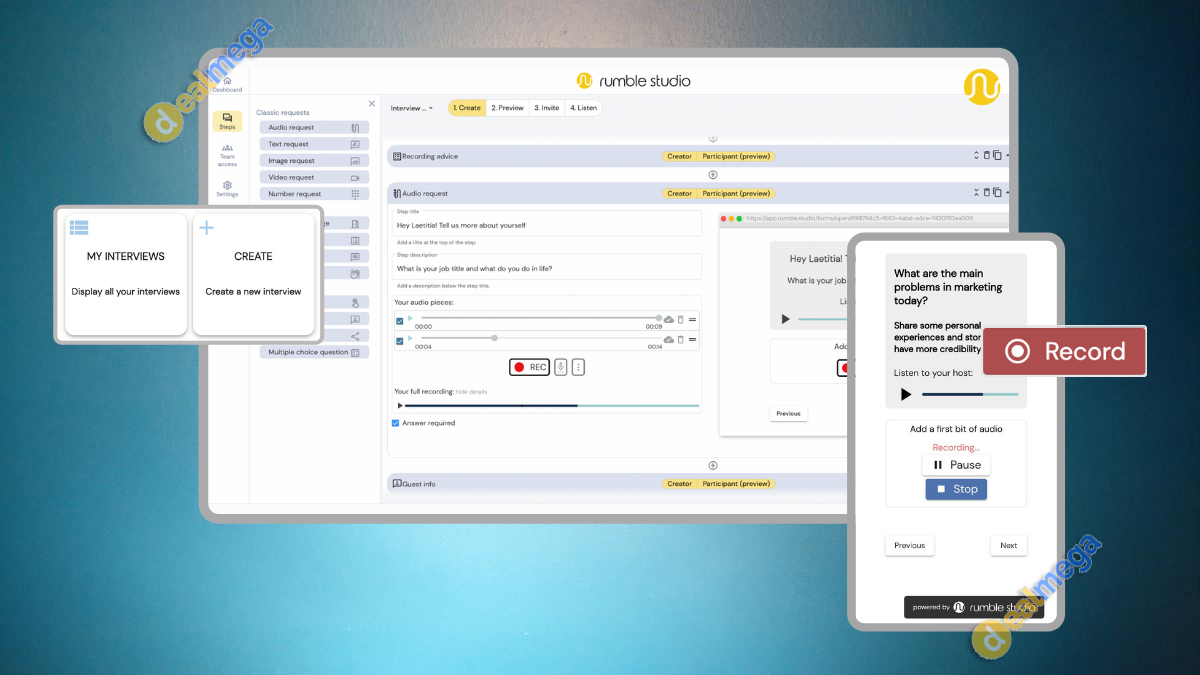Collapse the Audio request step
This screenshot has height=675, width=1200.
976,192
